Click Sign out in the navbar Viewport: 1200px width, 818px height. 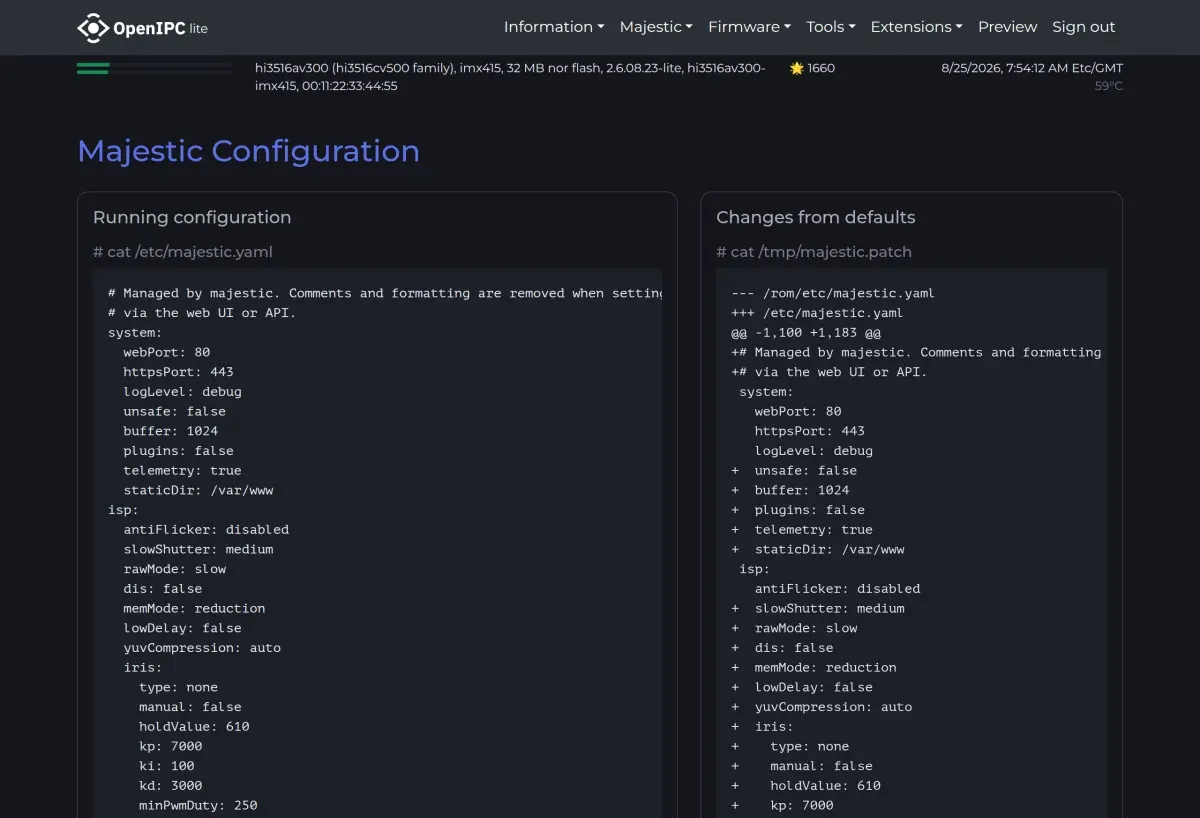coord(1083,27)
